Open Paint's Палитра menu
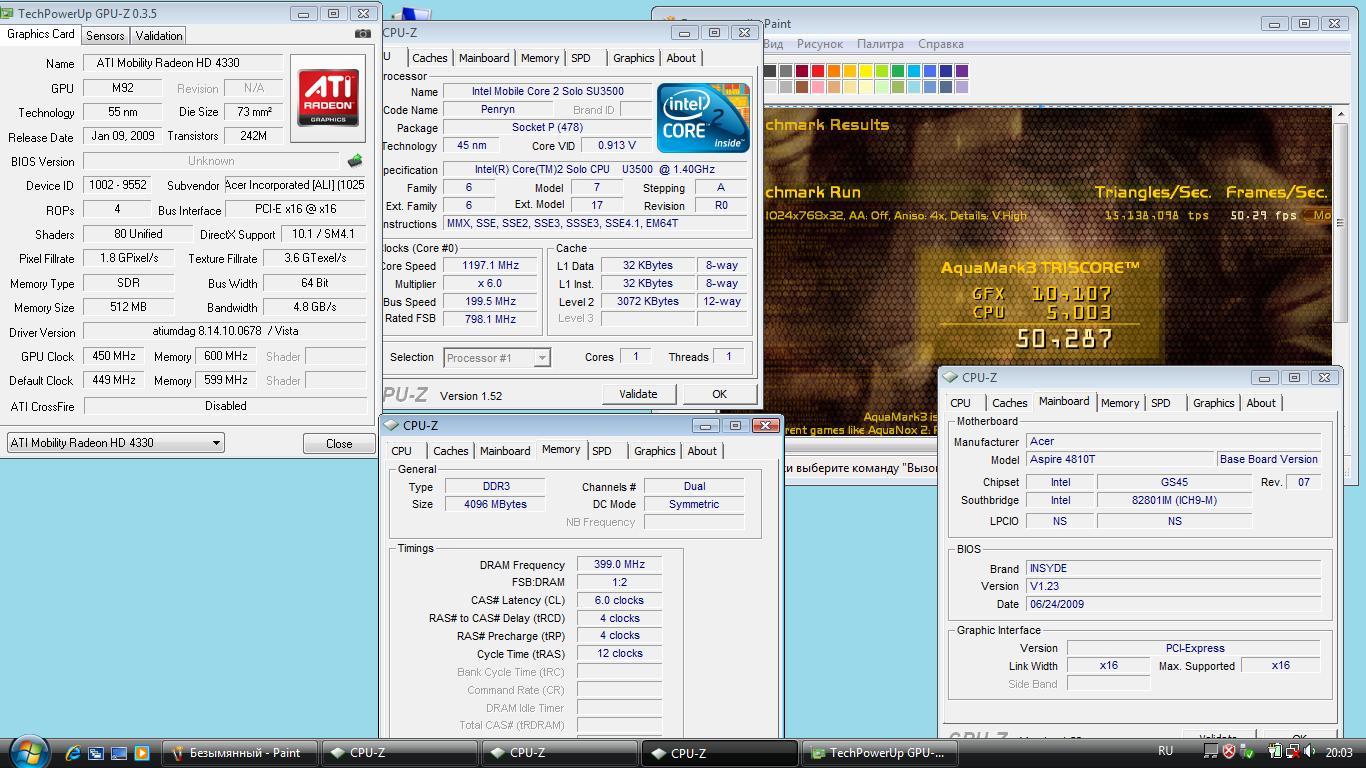Viewport: 1366px width, 768px height. point(880,44)
